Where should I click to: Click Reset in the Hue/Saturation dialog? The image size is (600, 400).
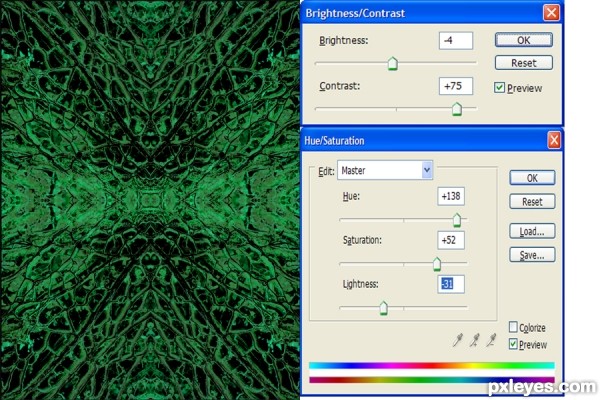pyautogui.click(x=532, y=202)
